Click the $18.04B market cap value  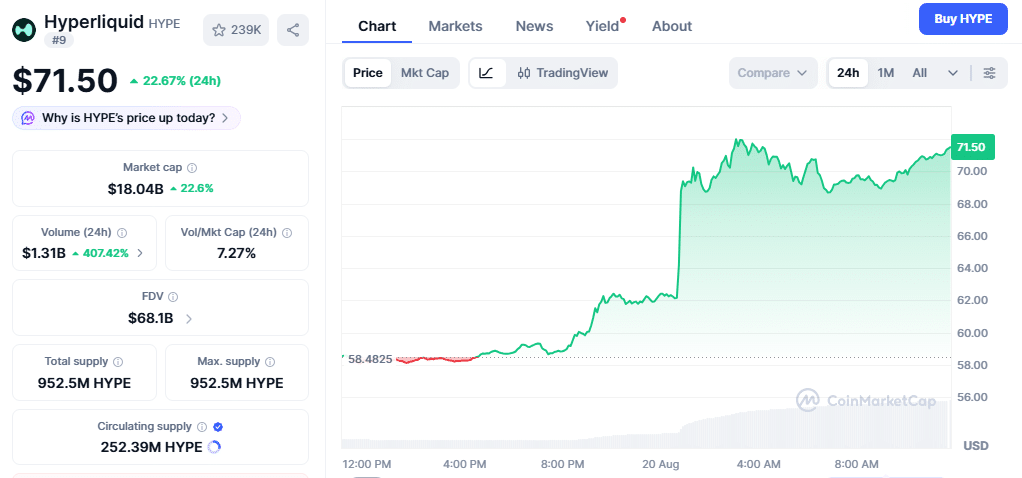point(136,189)
